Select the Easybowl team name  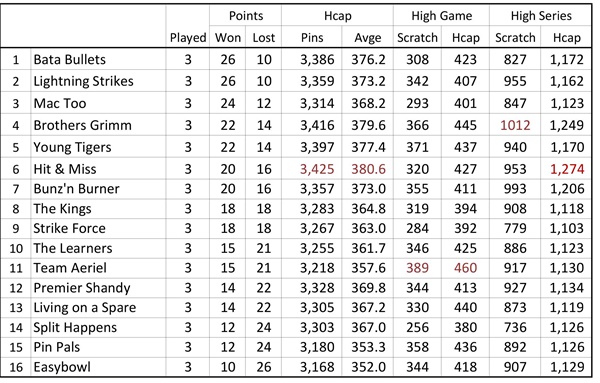pyautogui.click(x=62, y=367)
